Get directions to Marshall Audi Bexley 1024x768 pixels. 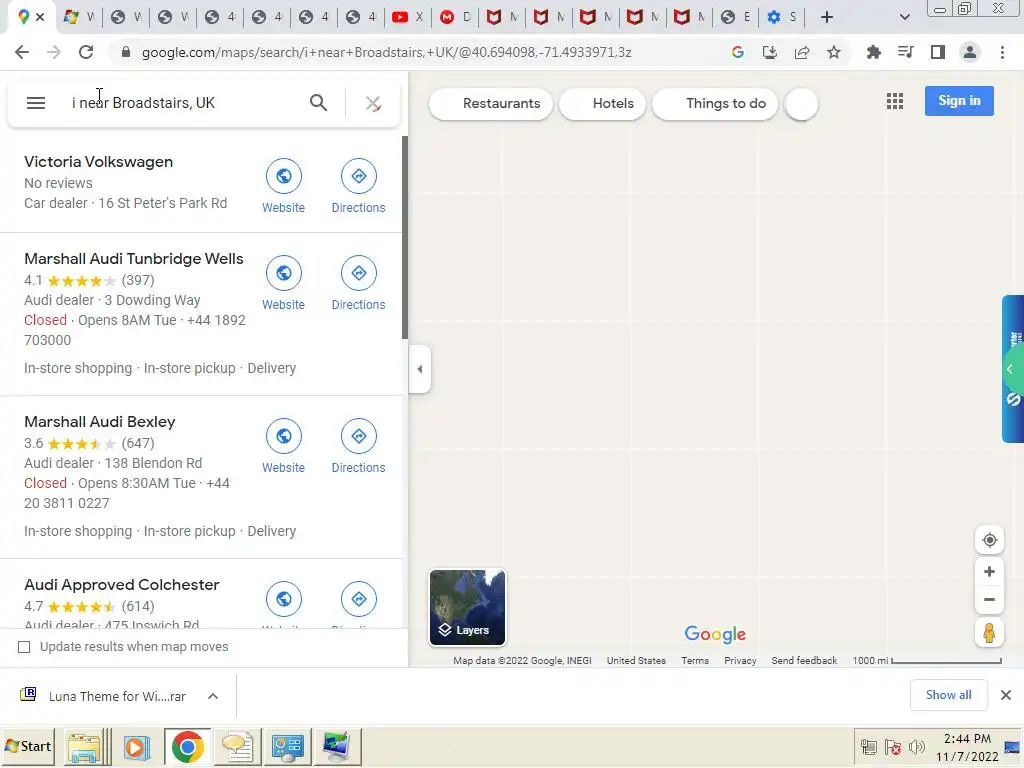pos(359,436)
